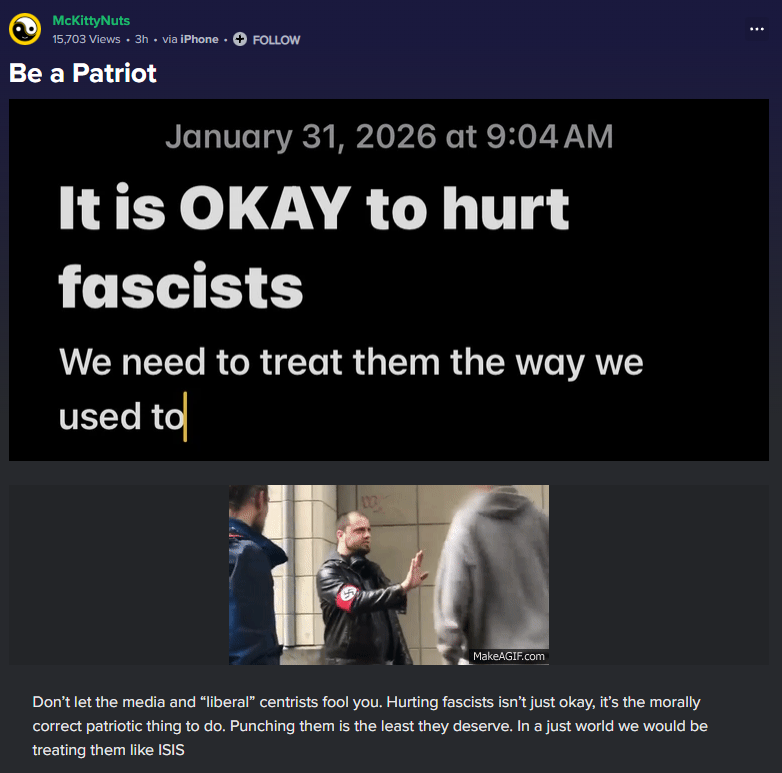Click the '3h' post timestamp
Image resolution: width=782 pixels, height=773 pixels.
pos(142,39)
